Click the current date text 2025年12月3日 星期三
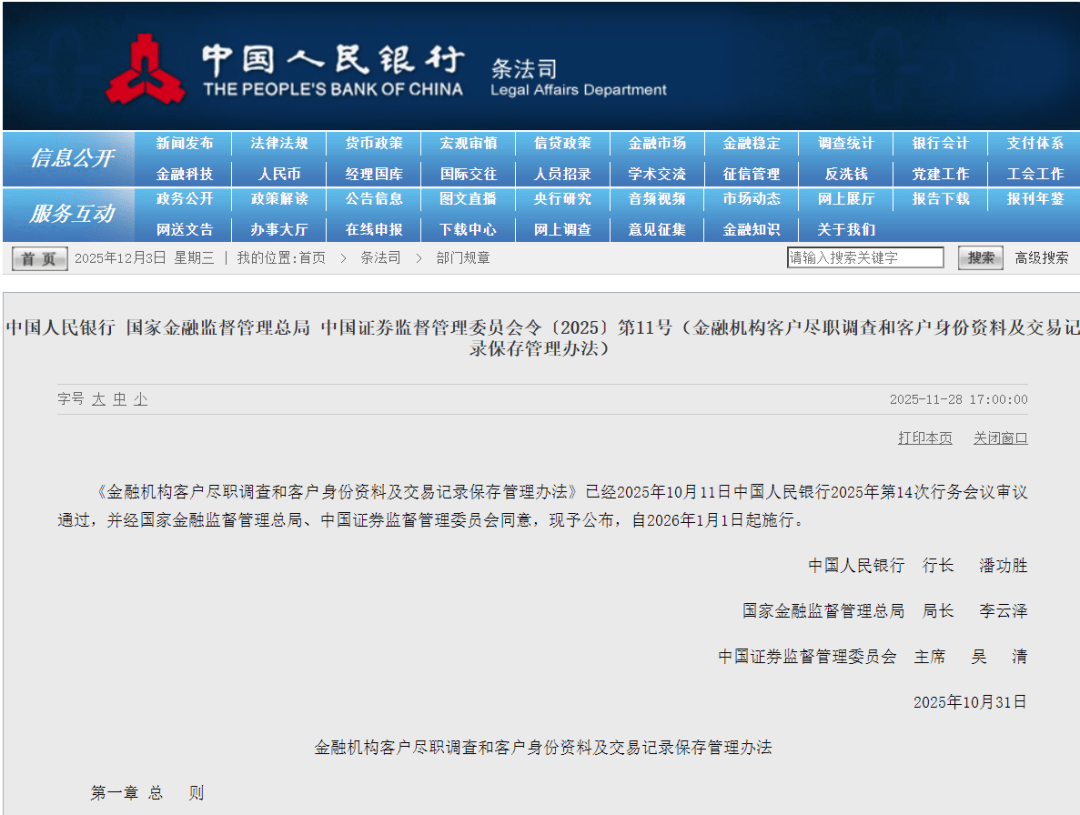1080x815 pixels. click(x=144, y=258)
